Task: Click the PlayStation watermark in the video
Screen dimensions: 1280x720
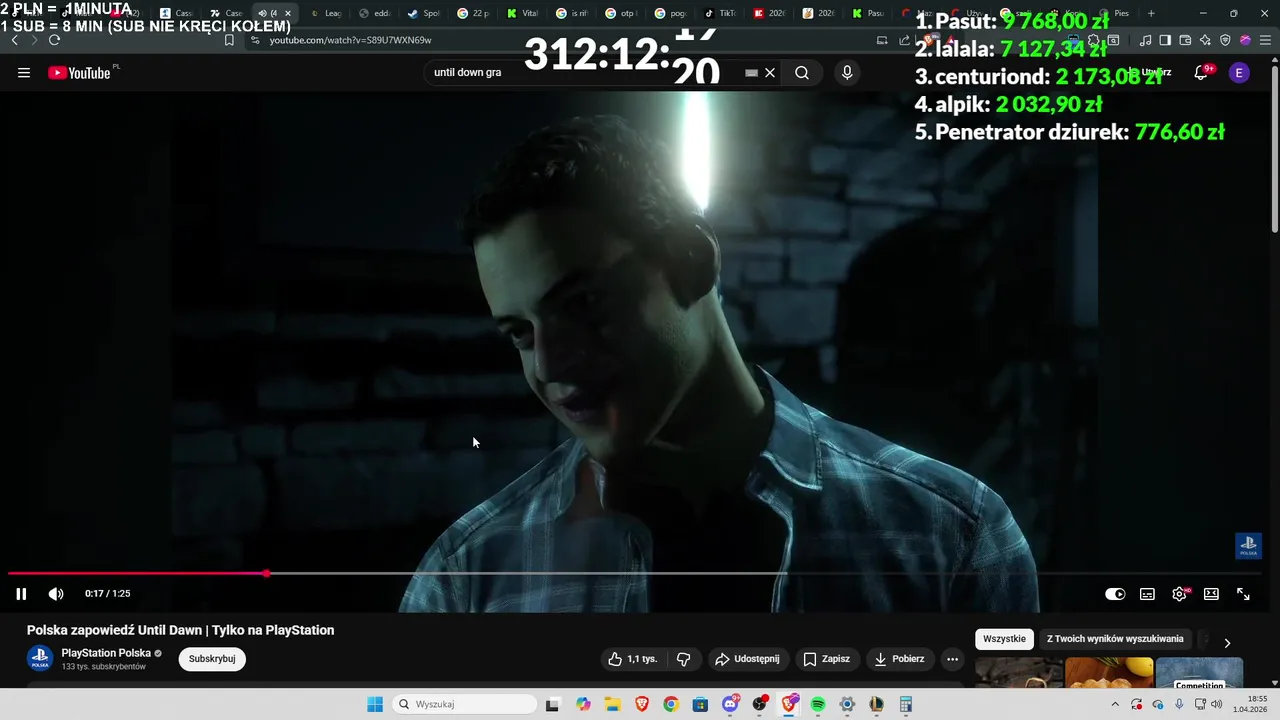Action: [1248, 546]
